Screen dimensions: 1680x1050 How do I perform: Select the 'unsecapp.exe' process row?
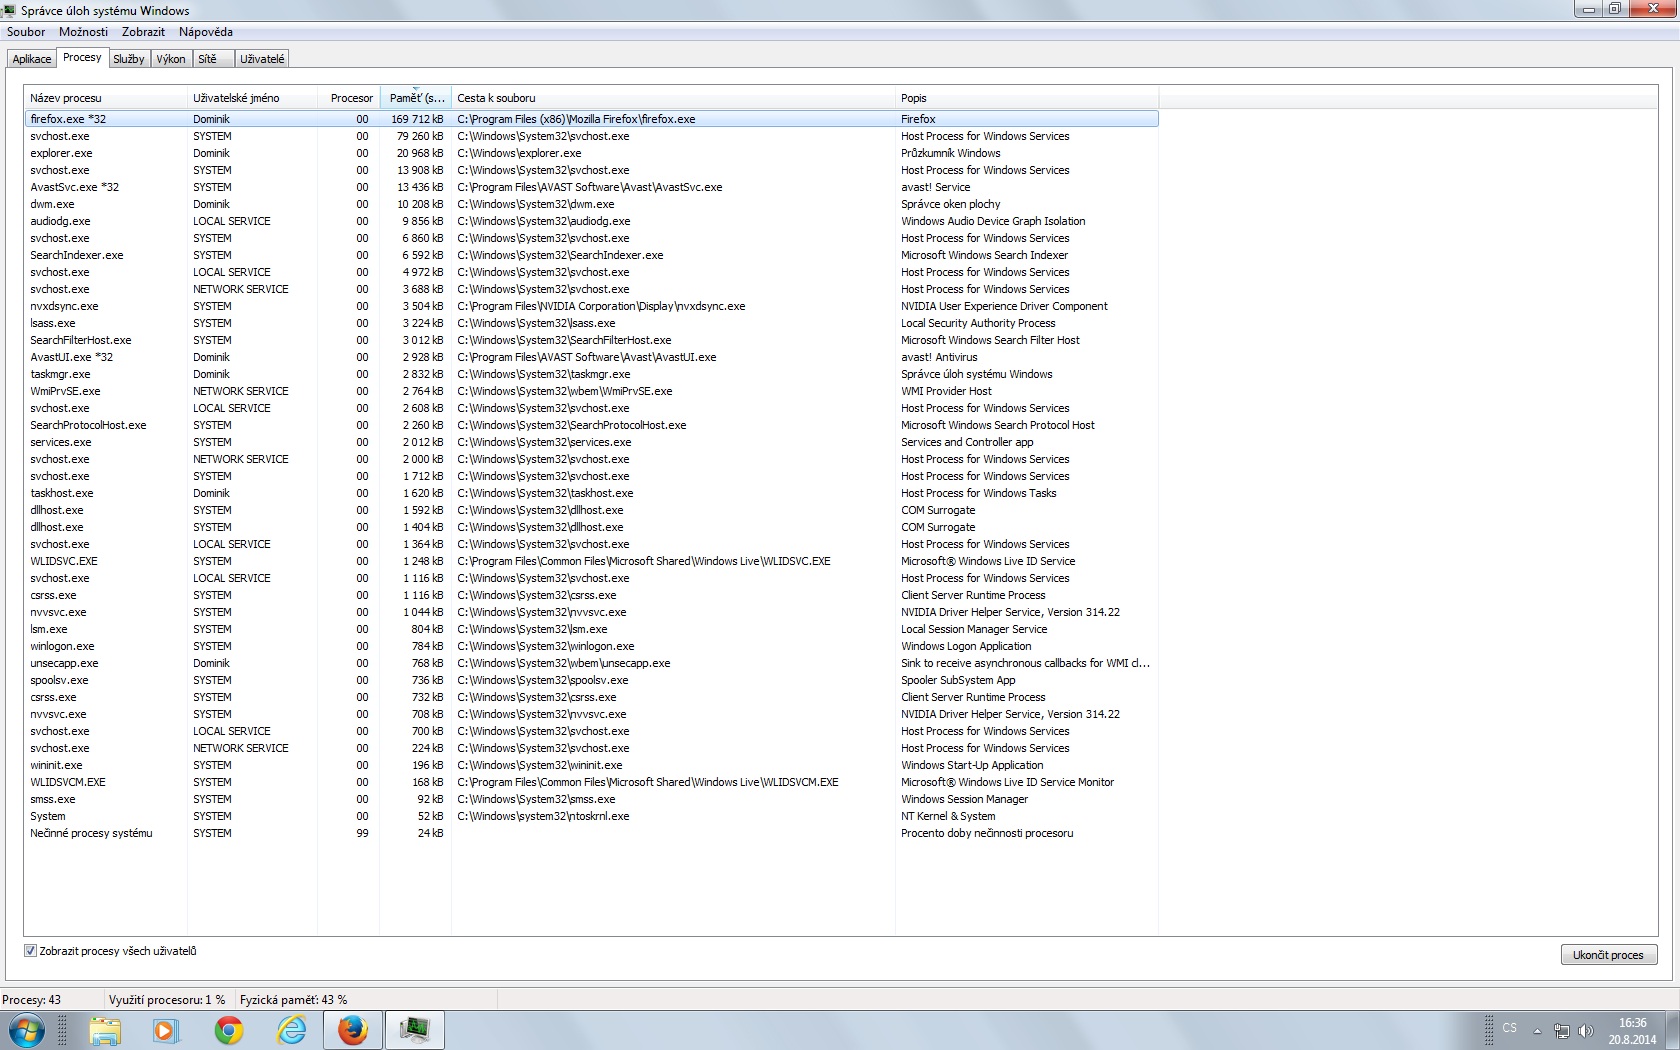point(592,663)
